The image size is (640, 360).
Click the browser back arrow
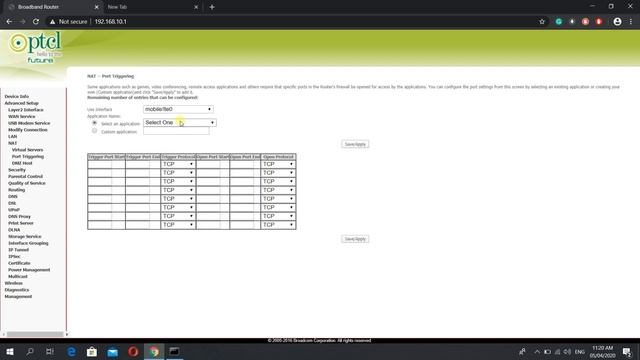pos(9,22)
